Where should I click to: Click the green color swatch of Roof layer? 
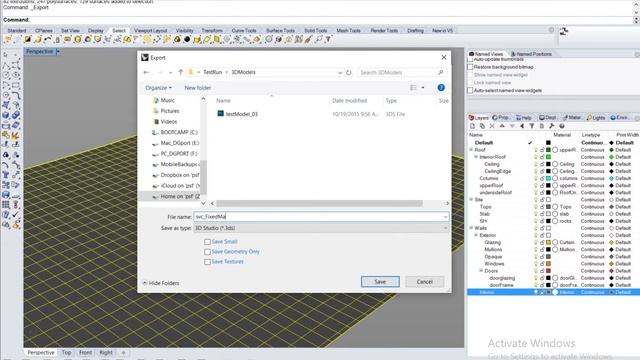pyautogui.click(x=548, y=150)
